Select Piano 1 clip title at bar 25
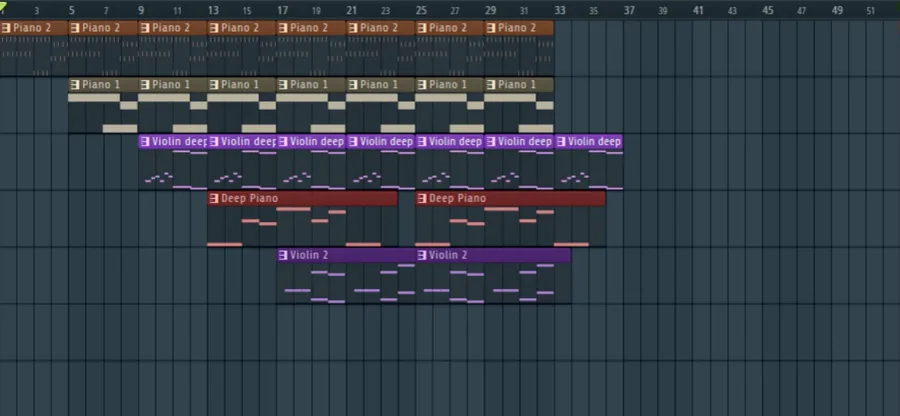This screenshot has width=900, height=416. click(448, 85)
